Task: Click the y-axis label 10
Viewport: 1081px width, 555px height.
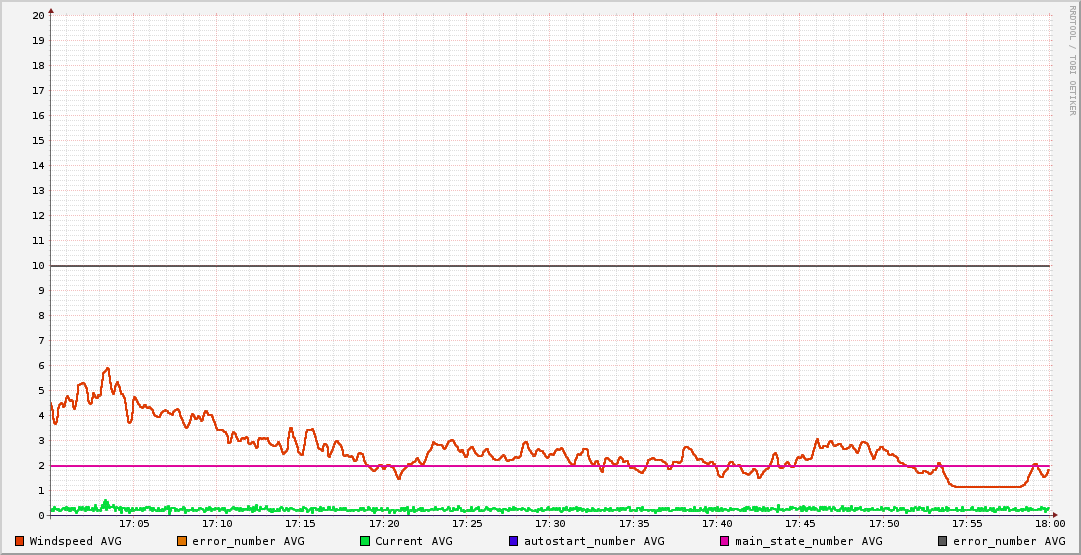Action: (x=38, y=266)
